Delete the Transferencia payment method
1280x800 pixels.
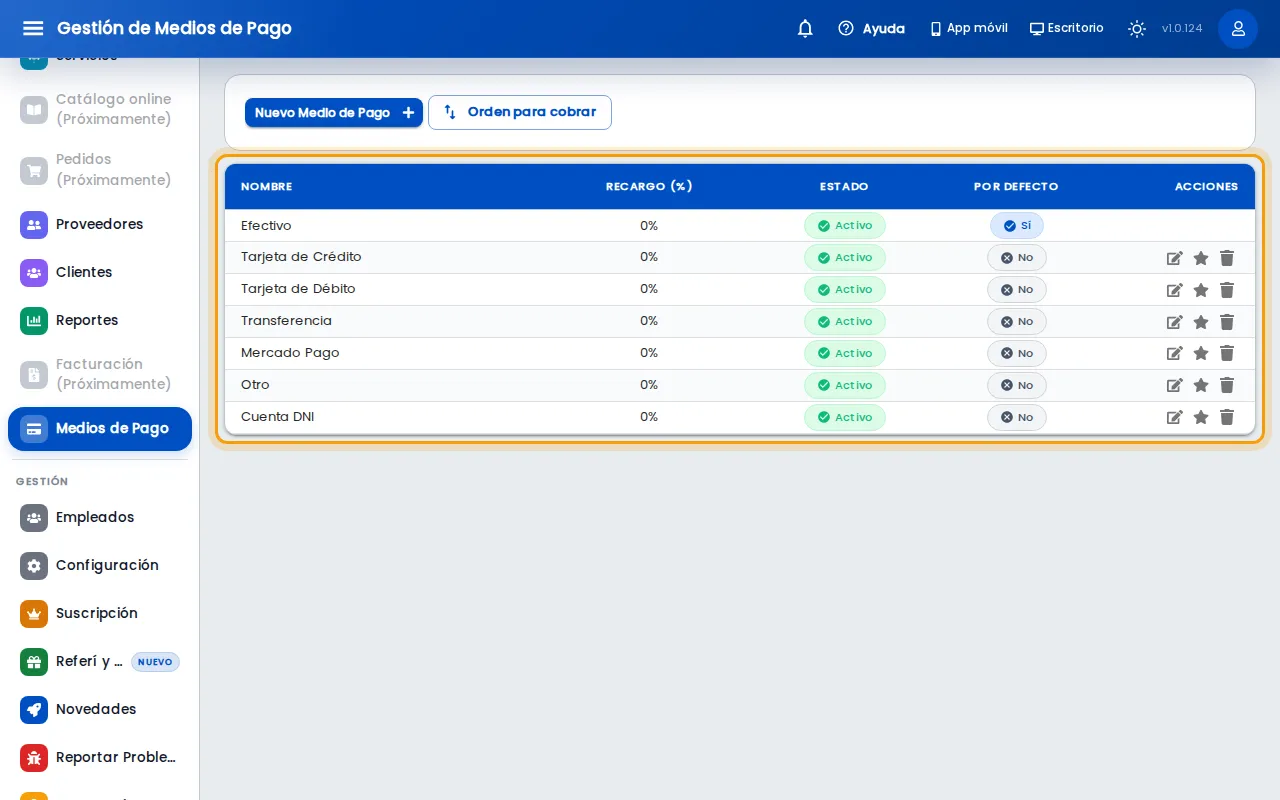coord(1227,322)
